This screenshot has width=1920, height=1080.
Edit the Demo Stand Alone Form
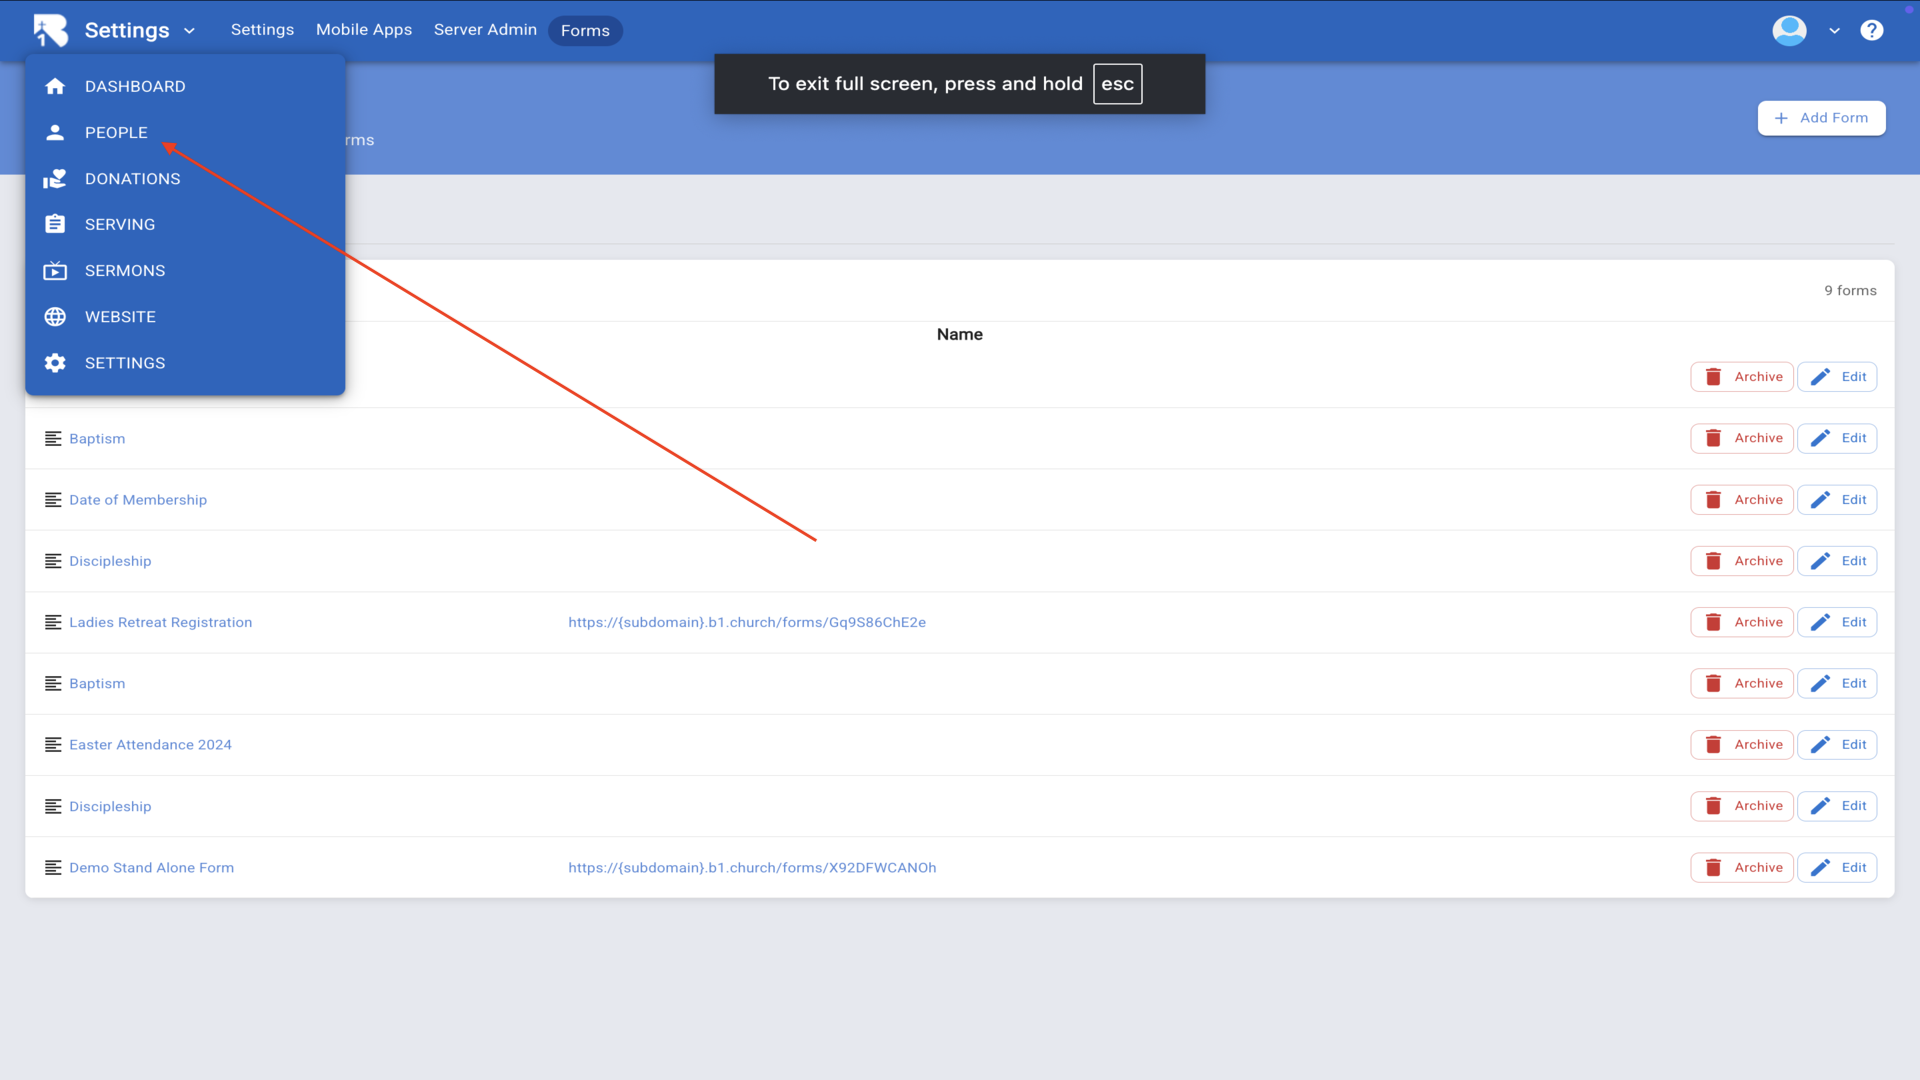1837,868
